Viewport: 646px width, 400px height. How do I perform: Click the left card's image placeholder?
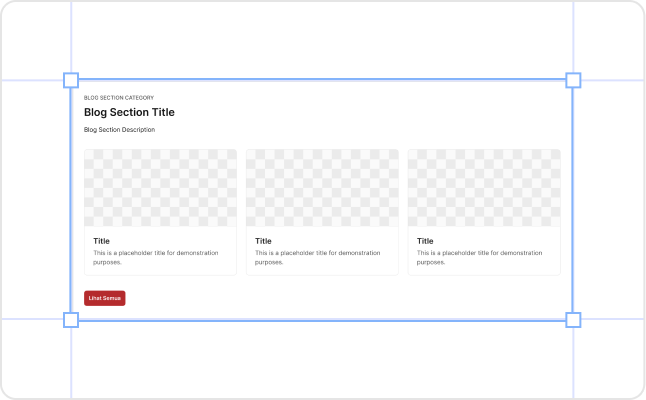(160, 188)
